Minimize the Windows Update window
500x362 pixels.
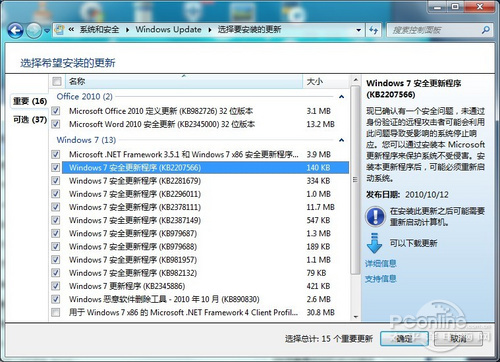point(437,6)
